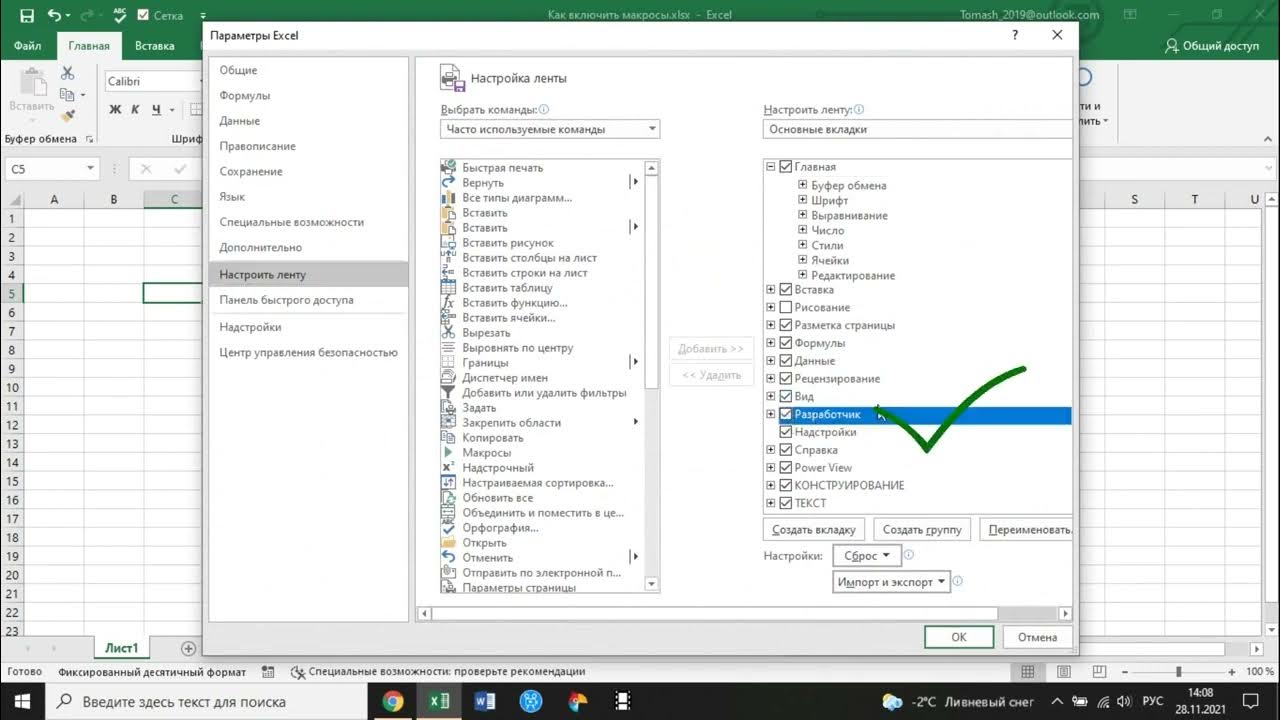1280x720 pixels.
Task: Open the Сброс dropdown
Action: [866, 556]
